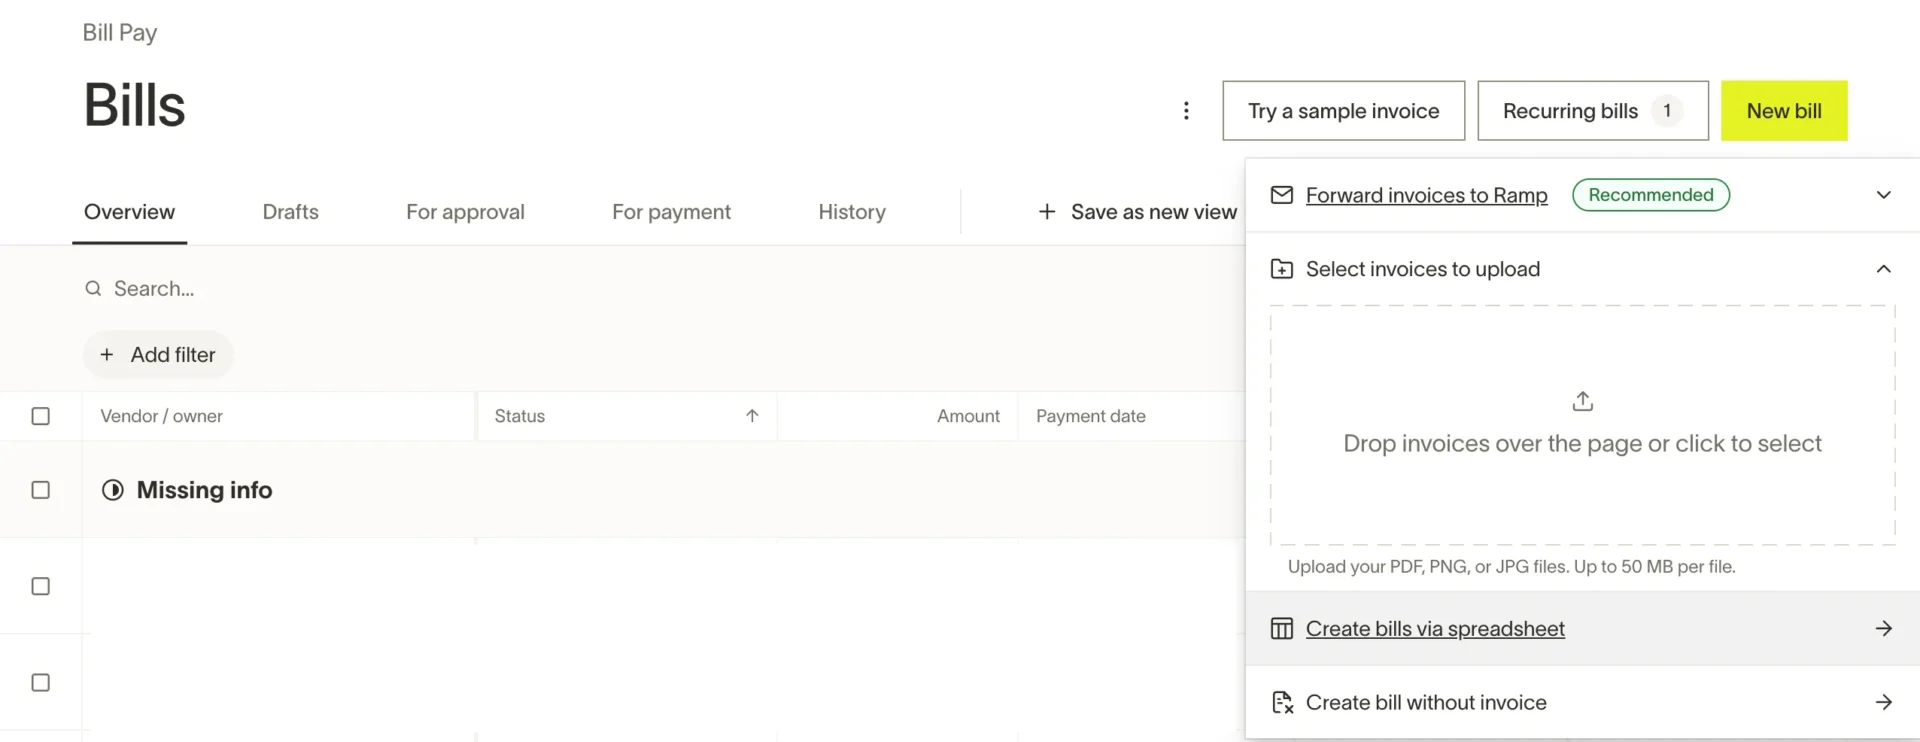
Task: Toggle the Status column sort arrow
Action: coord(753,416)
